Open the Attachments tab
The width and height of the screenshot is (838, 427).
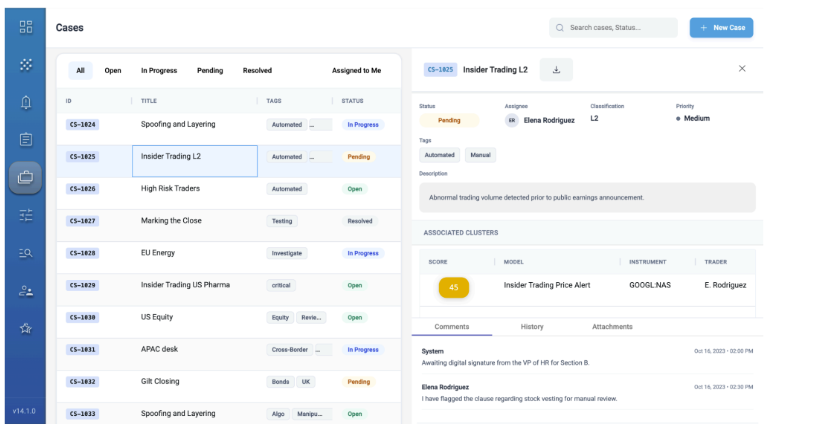612,327
